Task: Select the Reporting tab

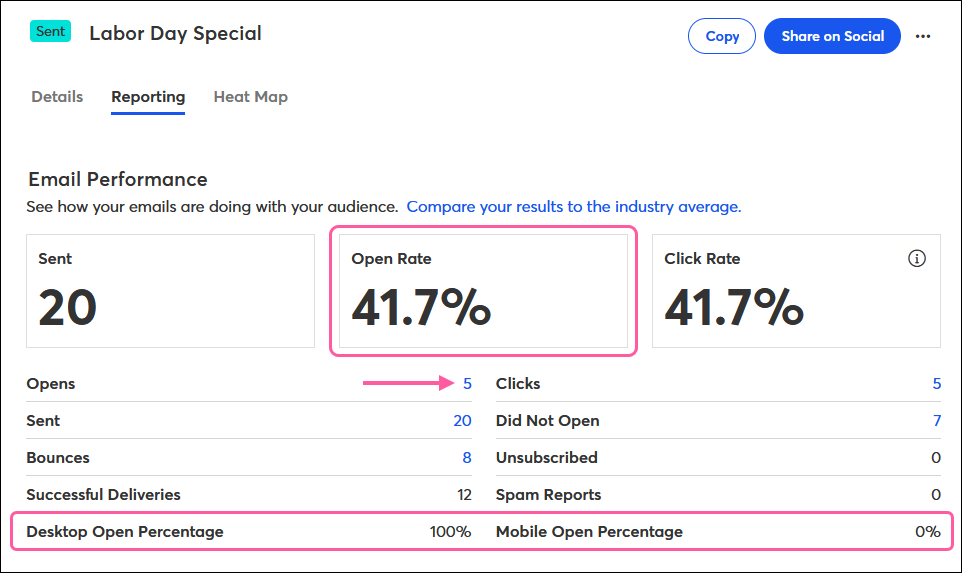Action: point(148,97)
